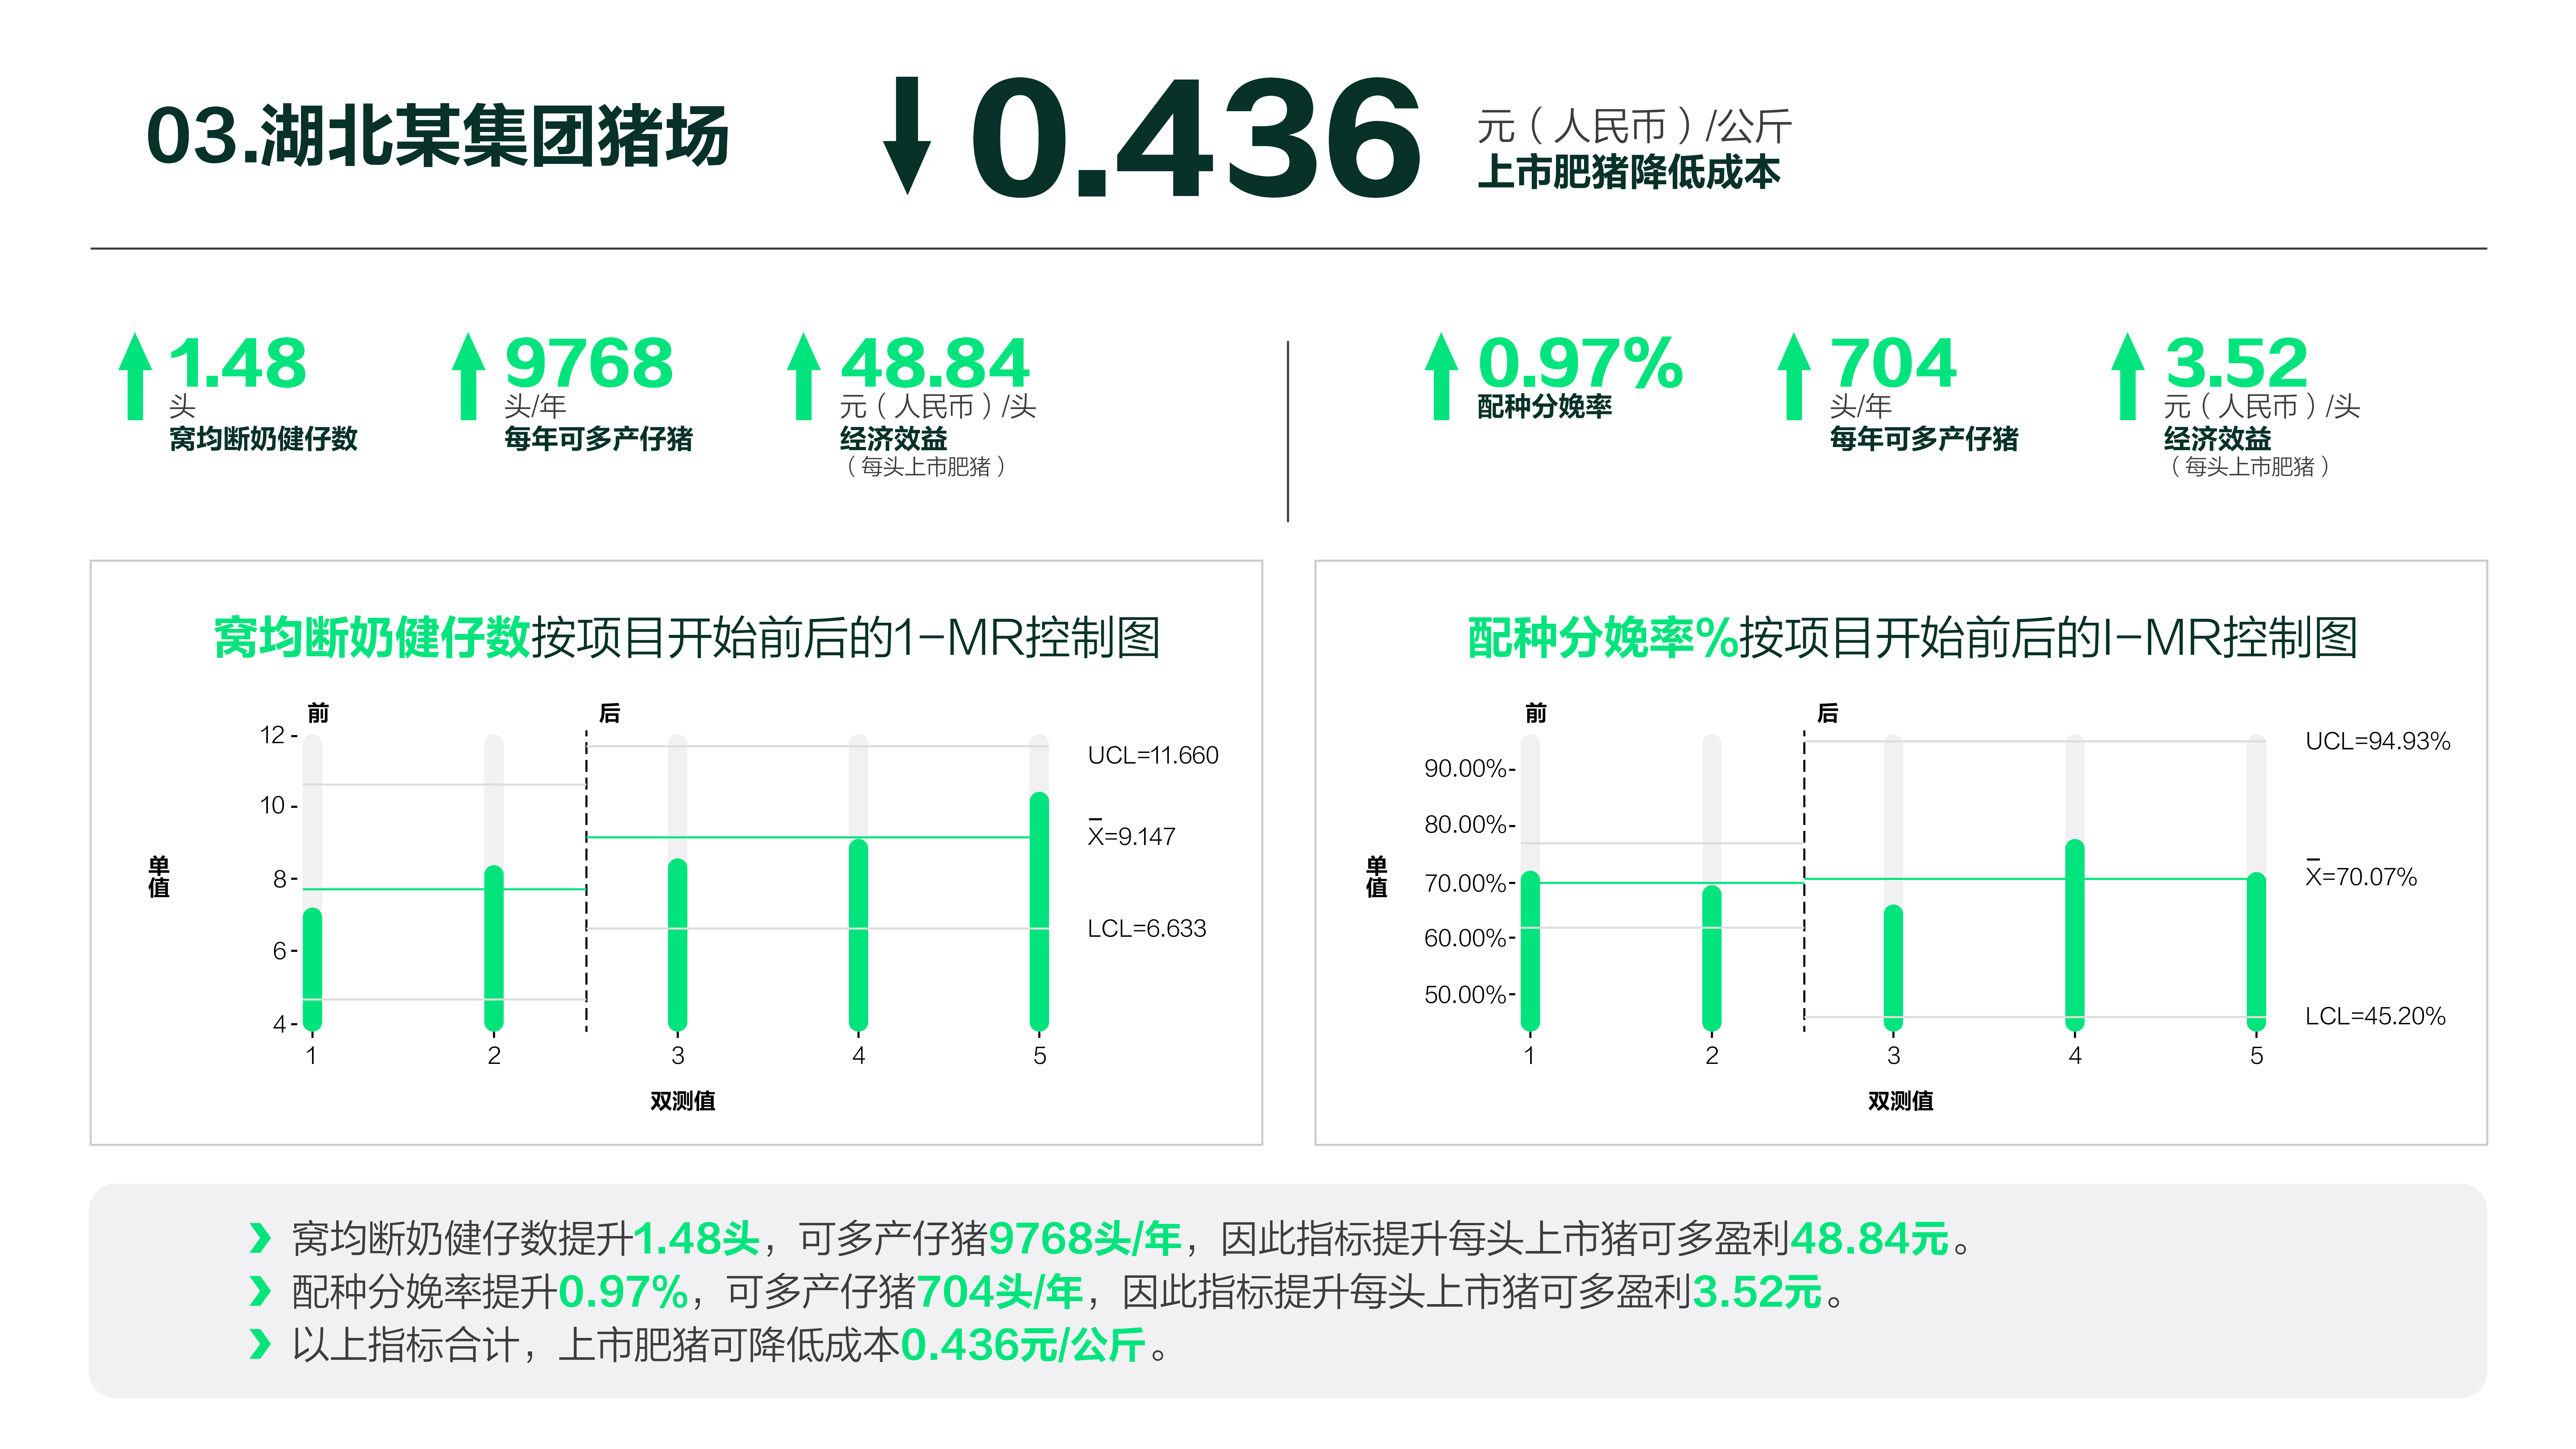Click the green up arrow next to 9768
The width and height of the screenshot is (2576, 1449).
click(468, 376)
